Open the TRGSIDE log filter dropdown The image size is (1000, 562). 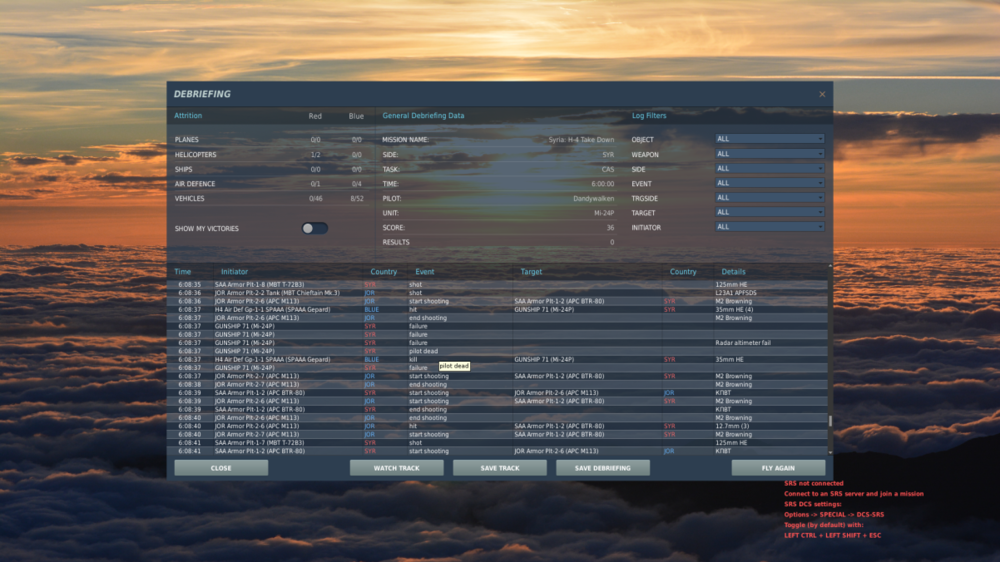coord(769,198)
